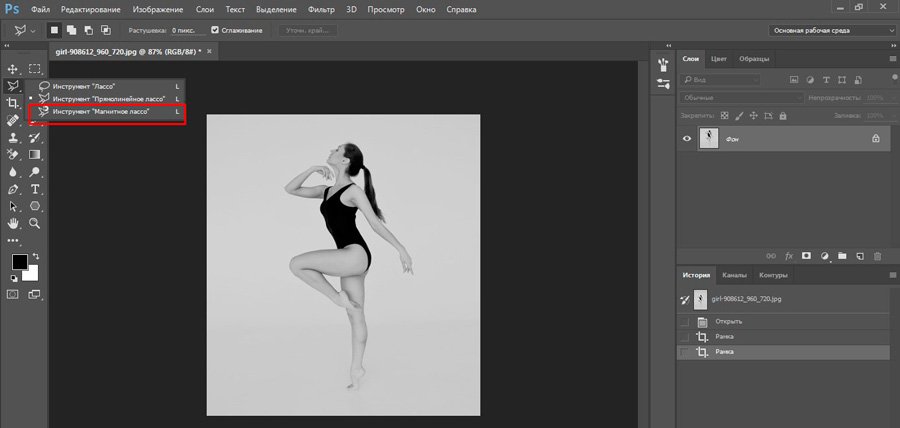Enable the Сглаживание anti-alias checkbox

tap(214, 31)
